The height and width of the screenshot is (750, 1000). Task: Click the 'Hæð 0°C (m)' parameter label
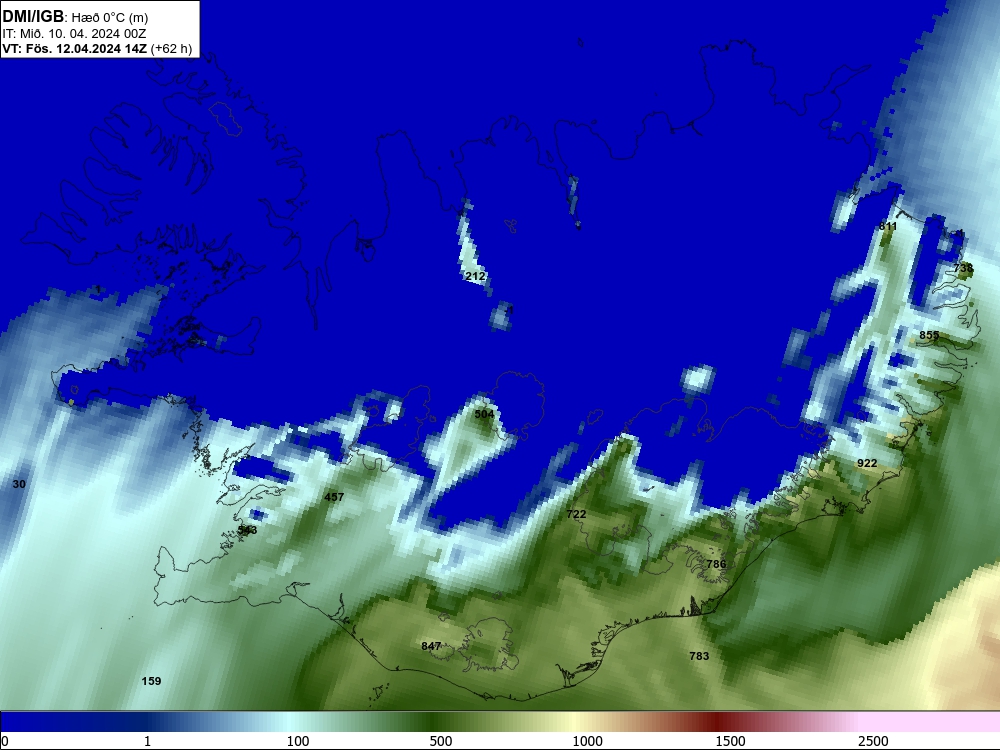tap(110, 18)
